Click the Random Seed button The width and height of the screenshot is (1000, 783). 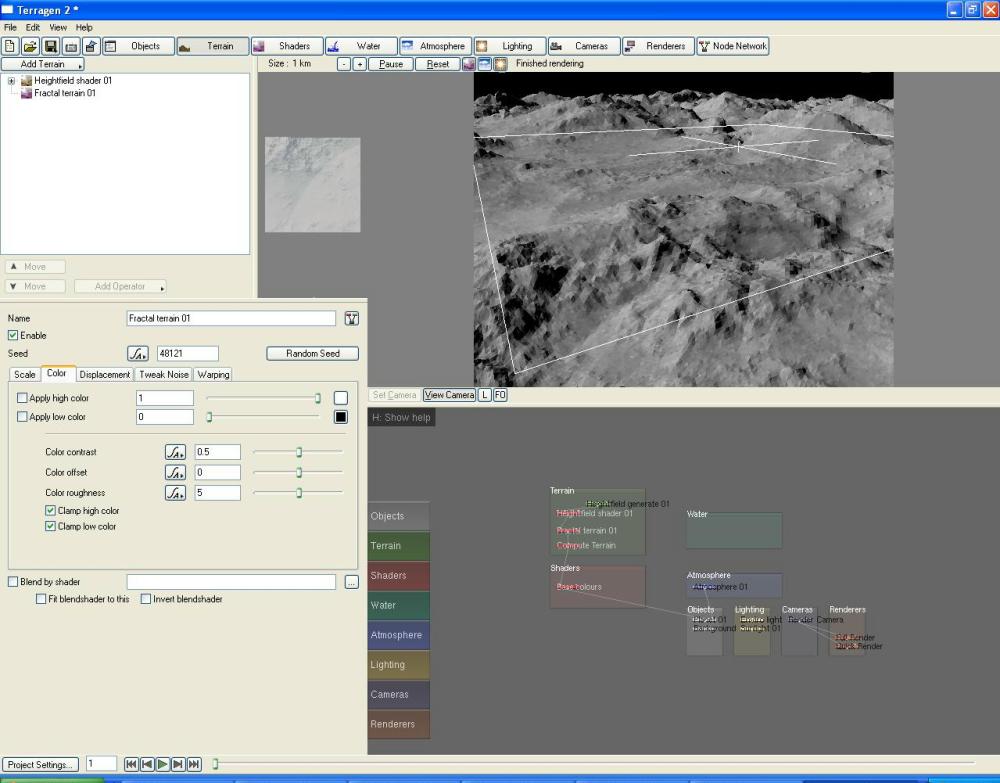point(312,353)
